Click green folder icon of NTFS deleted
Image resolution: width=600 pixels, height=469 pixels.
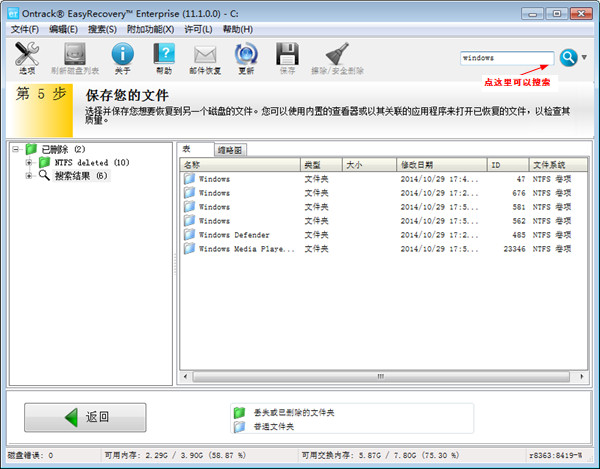(45, 163)
